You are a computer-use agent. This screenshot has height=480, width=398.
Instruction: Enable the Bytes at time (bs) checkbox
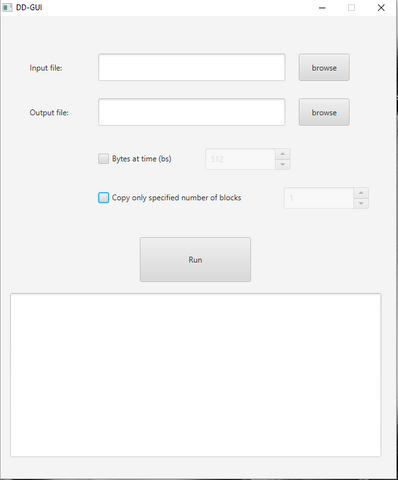coord(103,159)
